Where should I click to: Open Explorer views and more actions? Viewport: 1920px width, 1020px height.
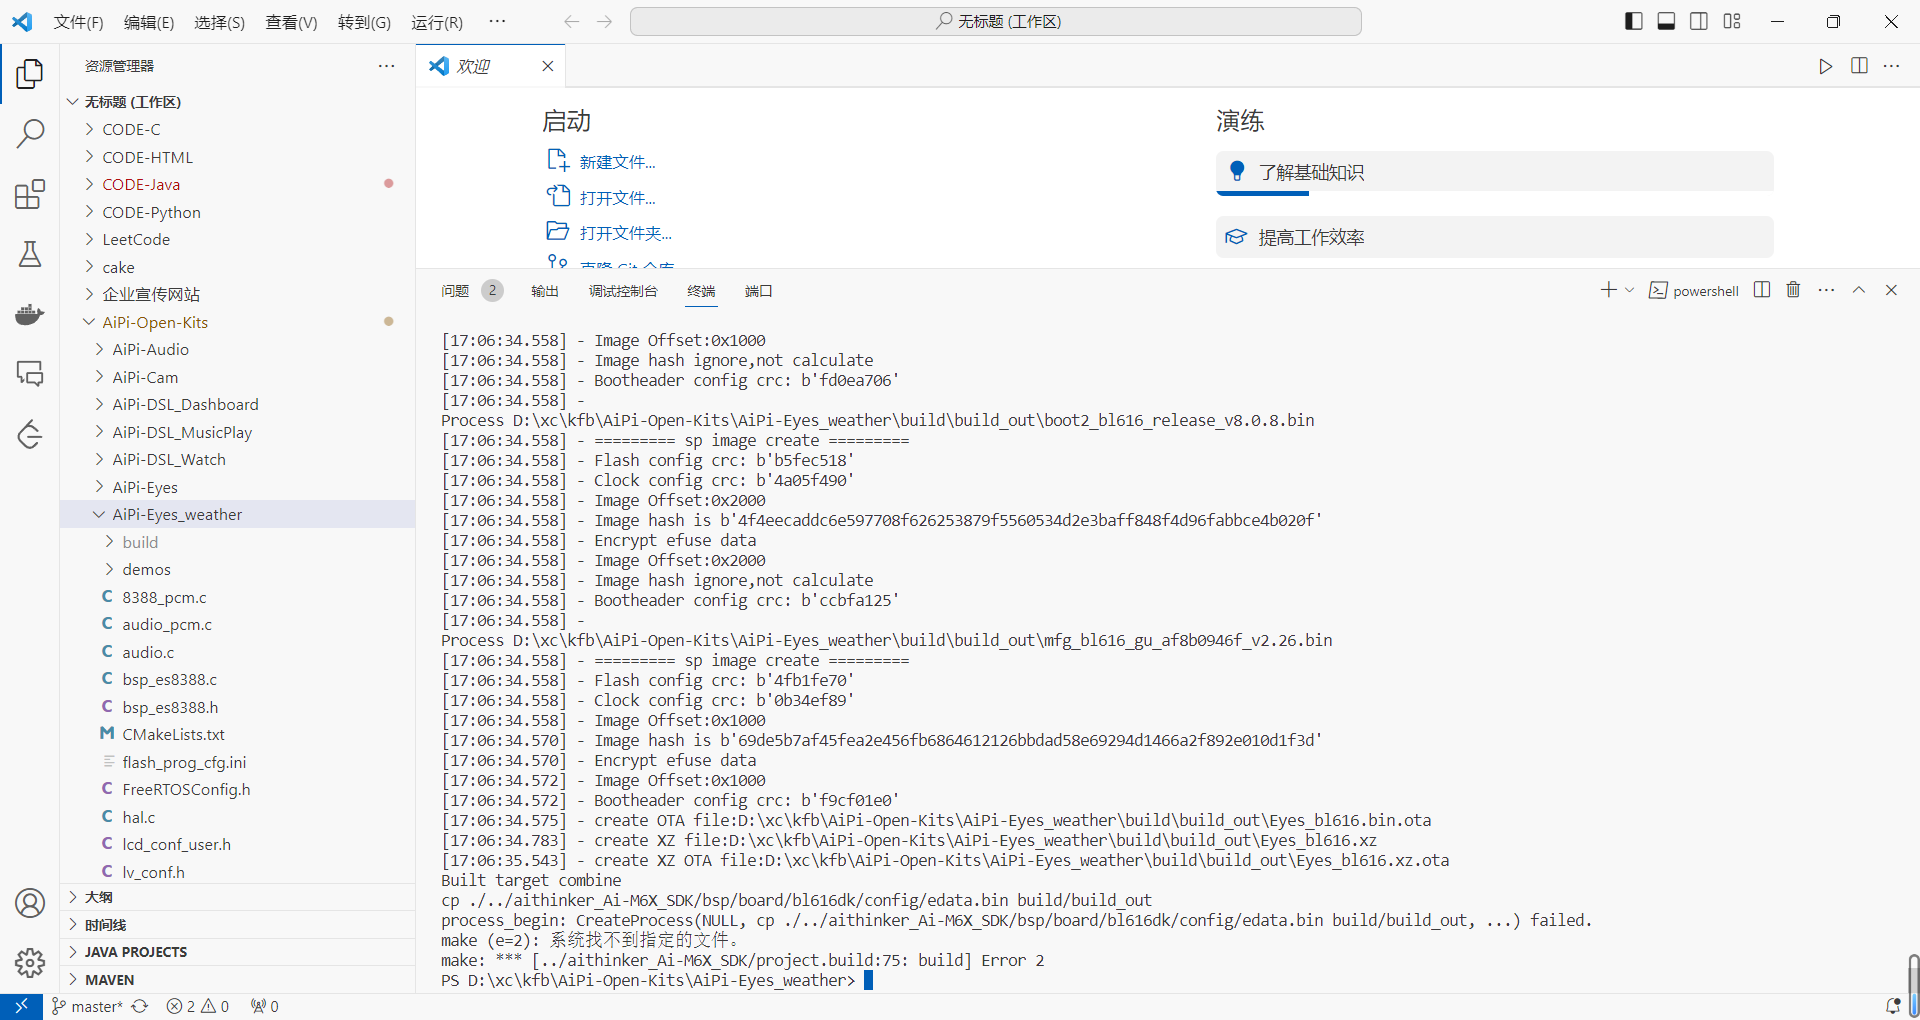click(x=386, y=66)
